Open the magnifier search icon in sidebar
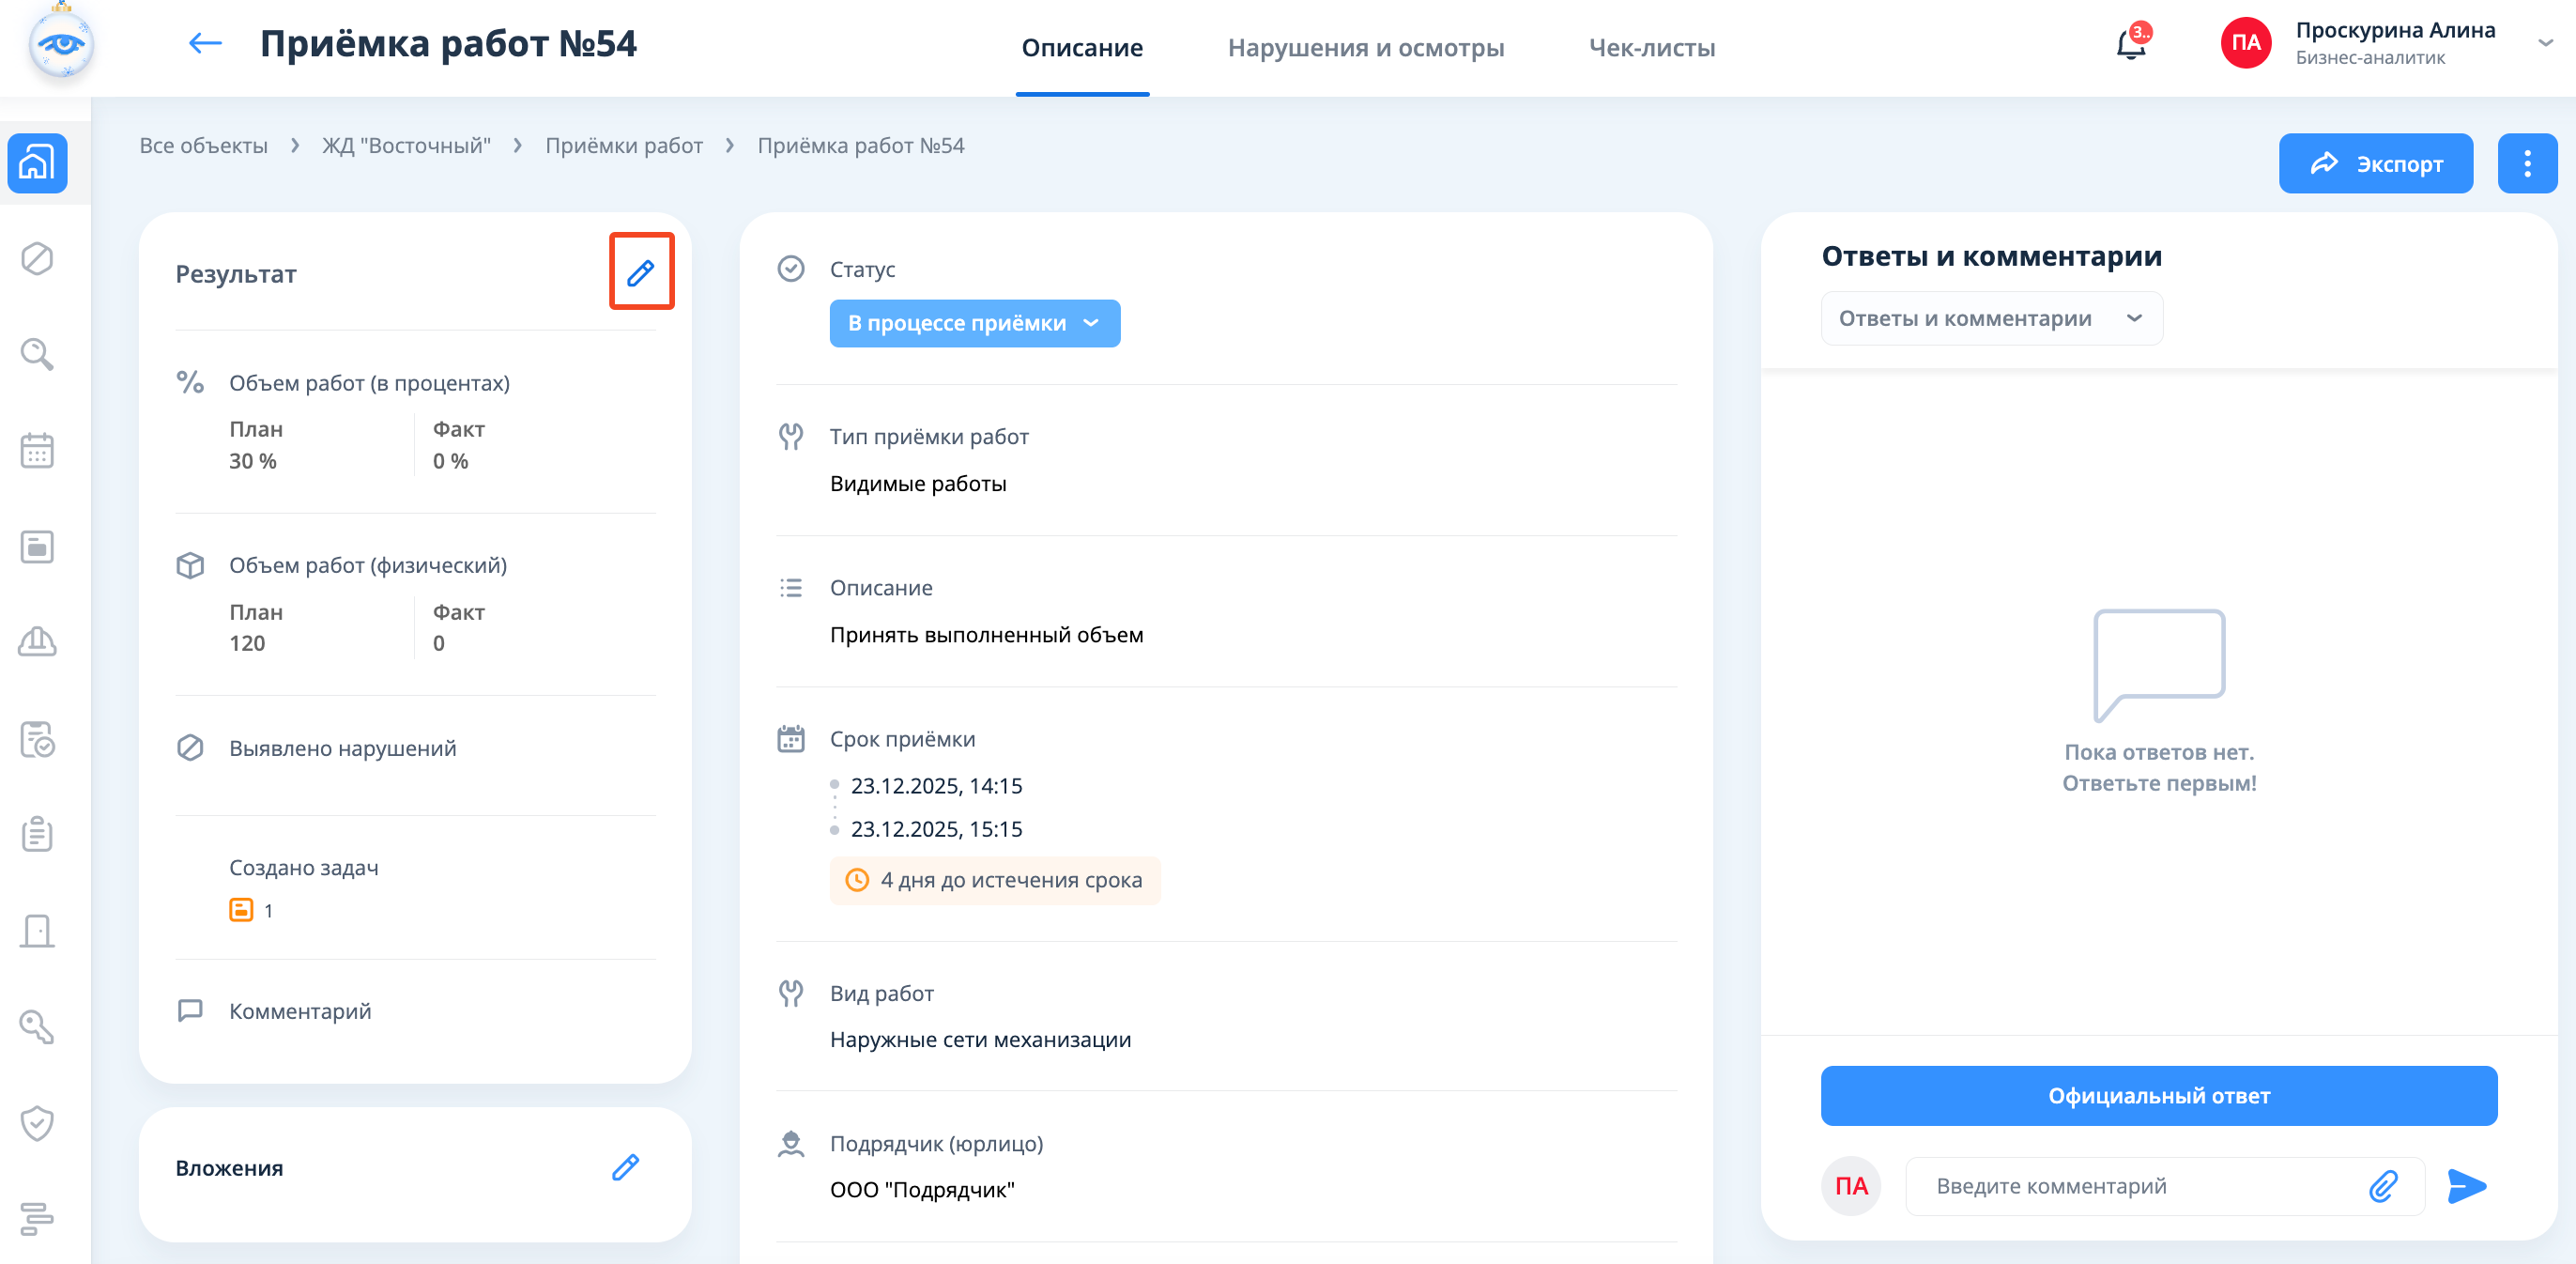The width and height of the screenshot is (2576, 1264). 37,354
